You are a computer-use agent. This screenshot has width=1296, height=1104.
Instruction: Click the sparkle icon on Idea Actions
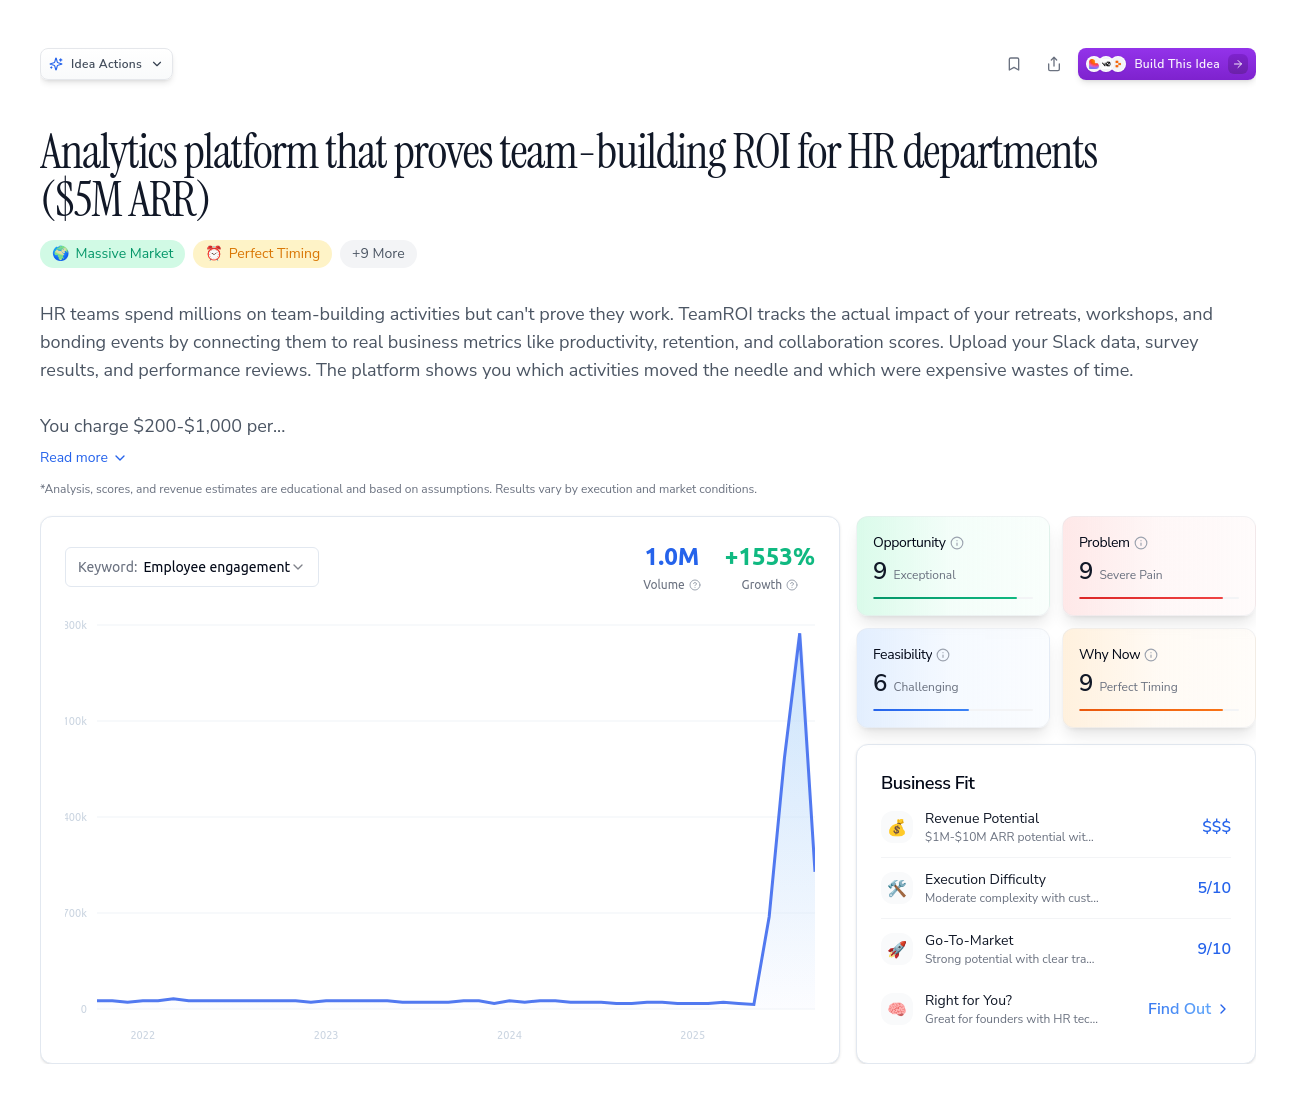[x=58, y=63]
